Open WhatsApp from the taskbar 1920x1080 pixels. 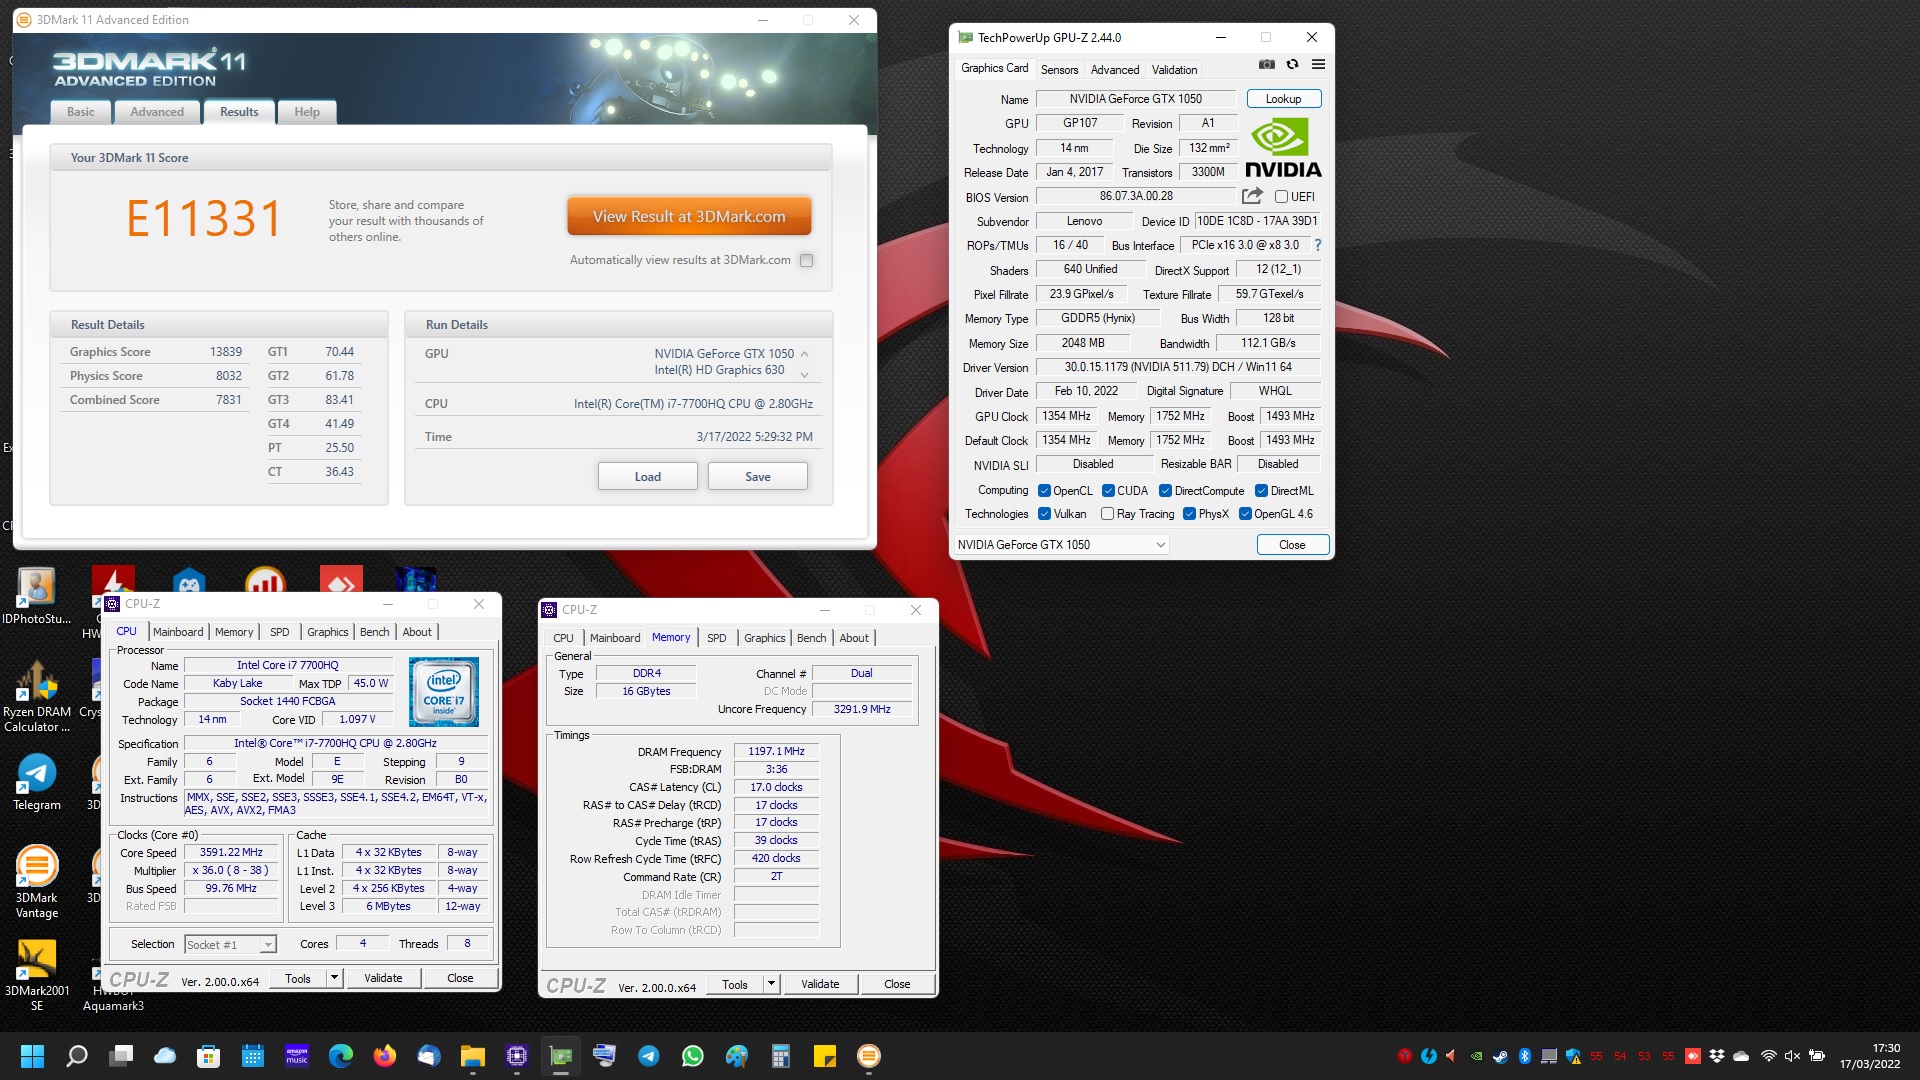[x=693, y=1056]
